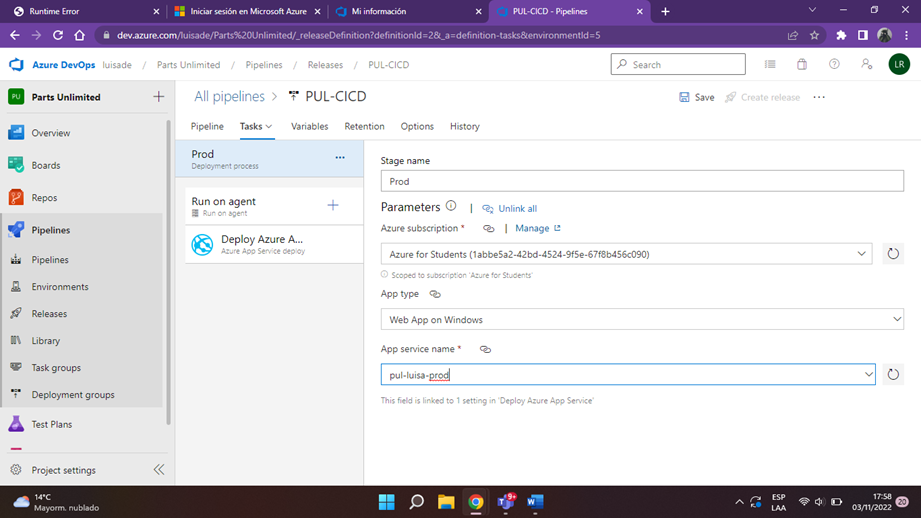Open user settings icon in header
This screenshot has width=921, height=518.
pyautogui.click(x=866, y=64)
